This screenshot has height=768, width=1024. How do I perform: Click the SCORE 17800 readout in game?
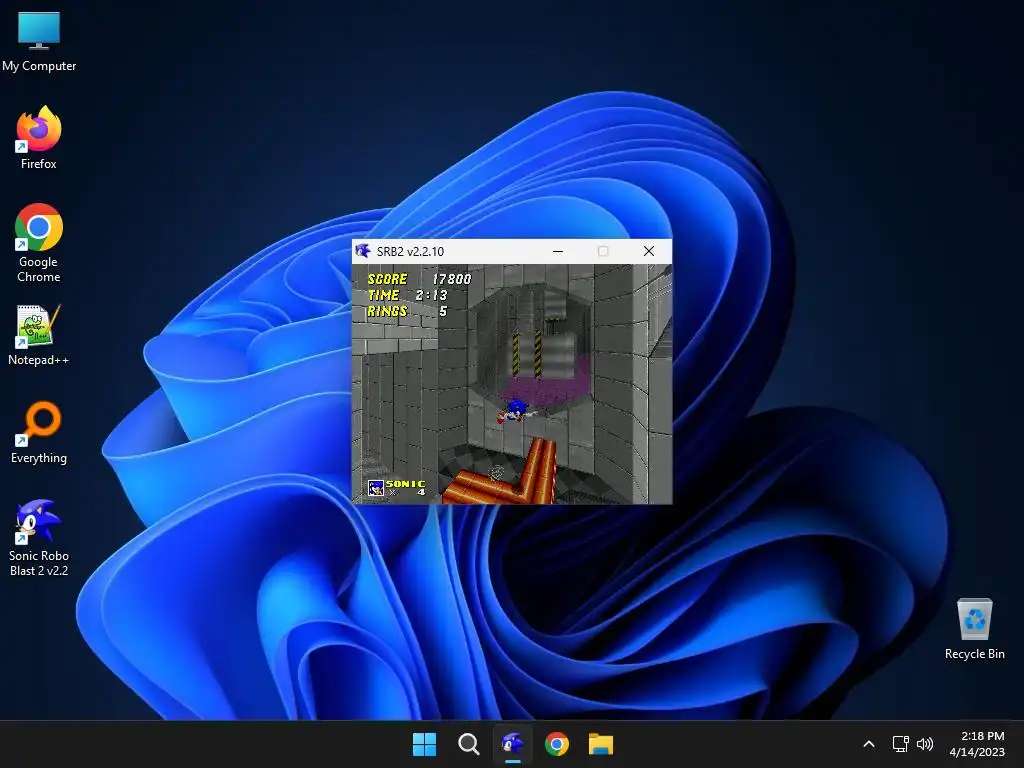click(419, 279)
